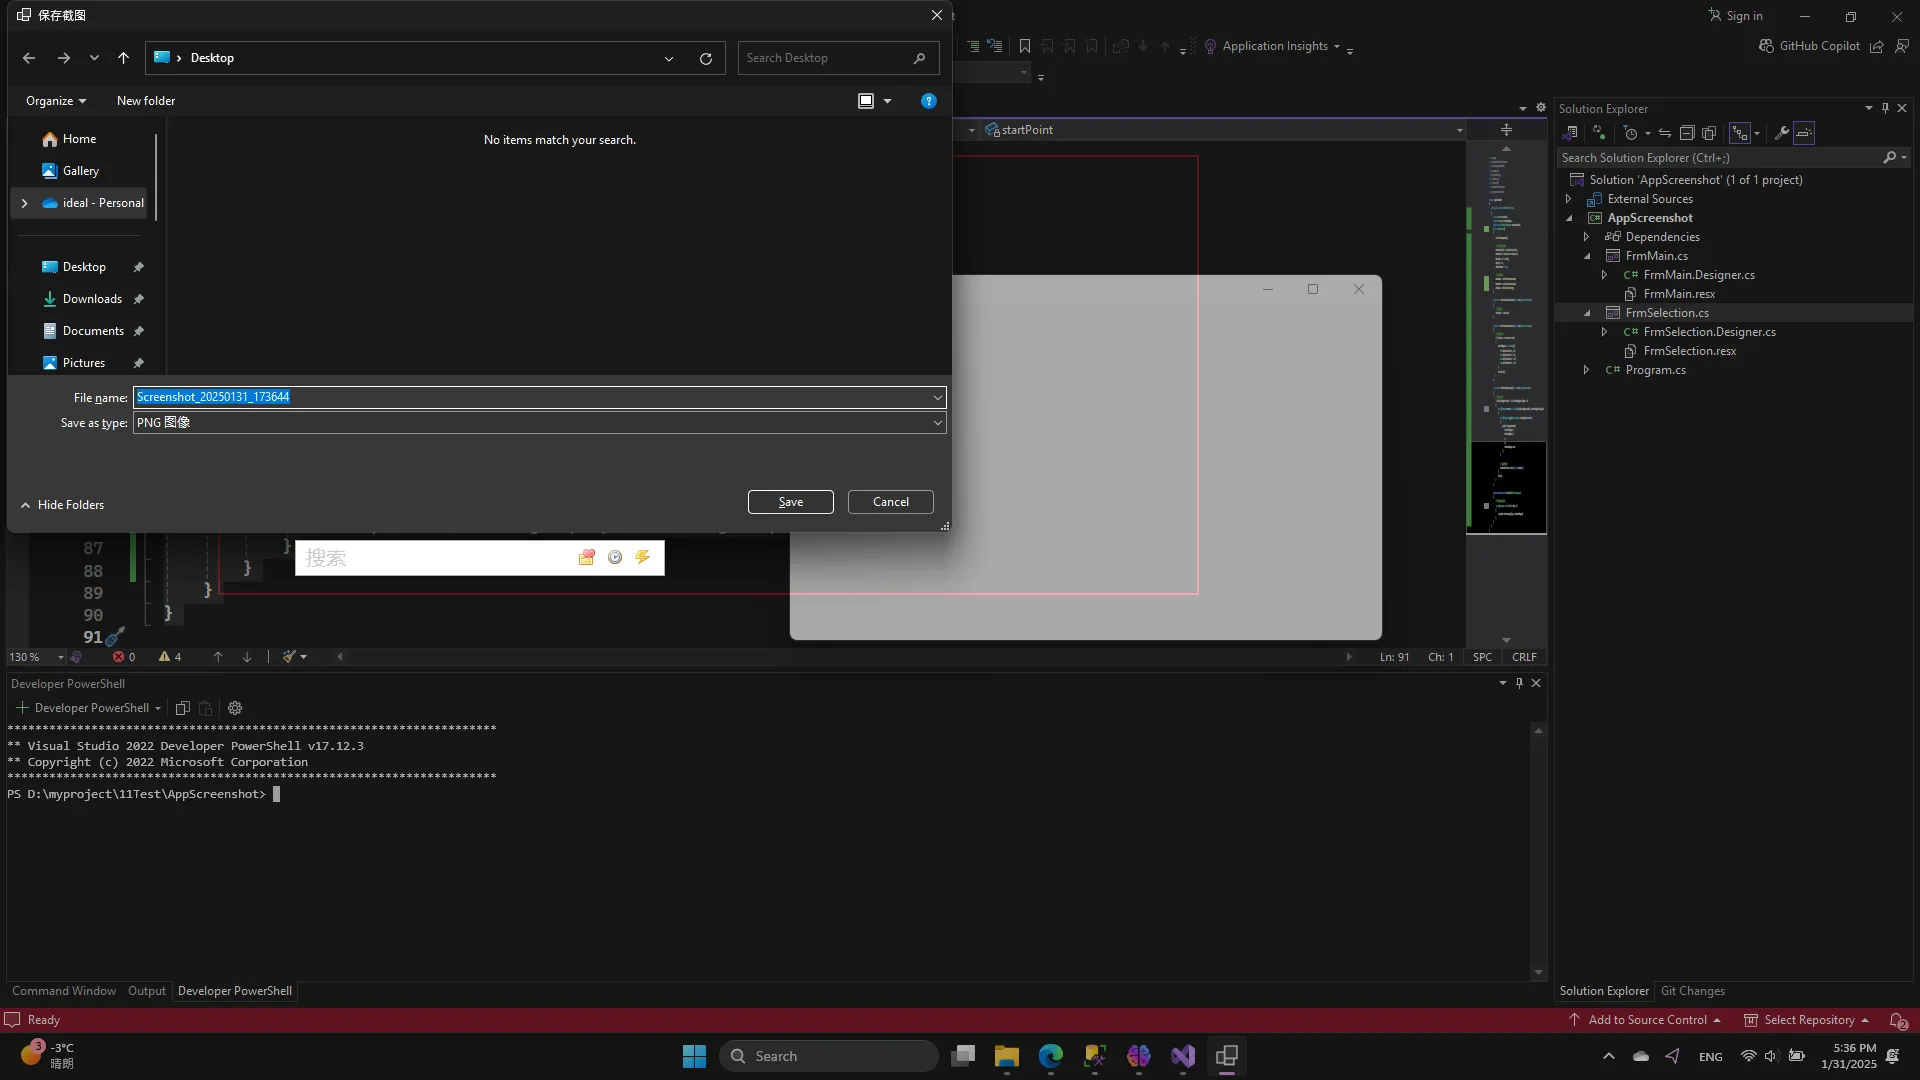Click Show All Files icon in Solution Explorer
Viewport: 1920px width, 1080px height.
click(x=1709, y=133)
